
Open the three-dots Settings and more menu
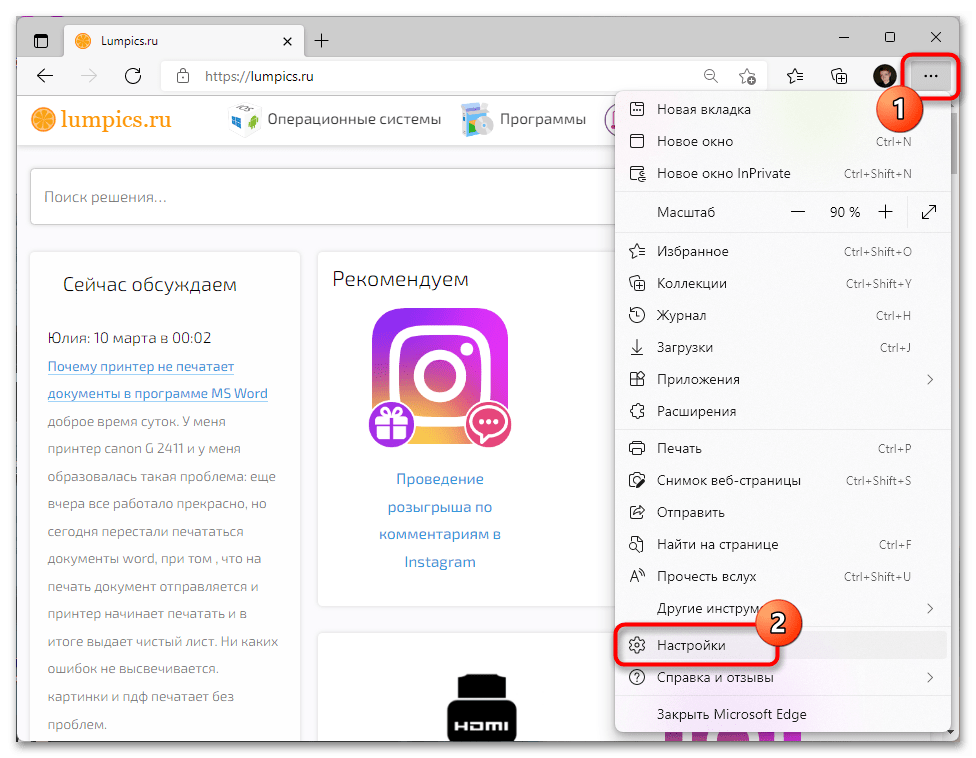pos(930,76)
